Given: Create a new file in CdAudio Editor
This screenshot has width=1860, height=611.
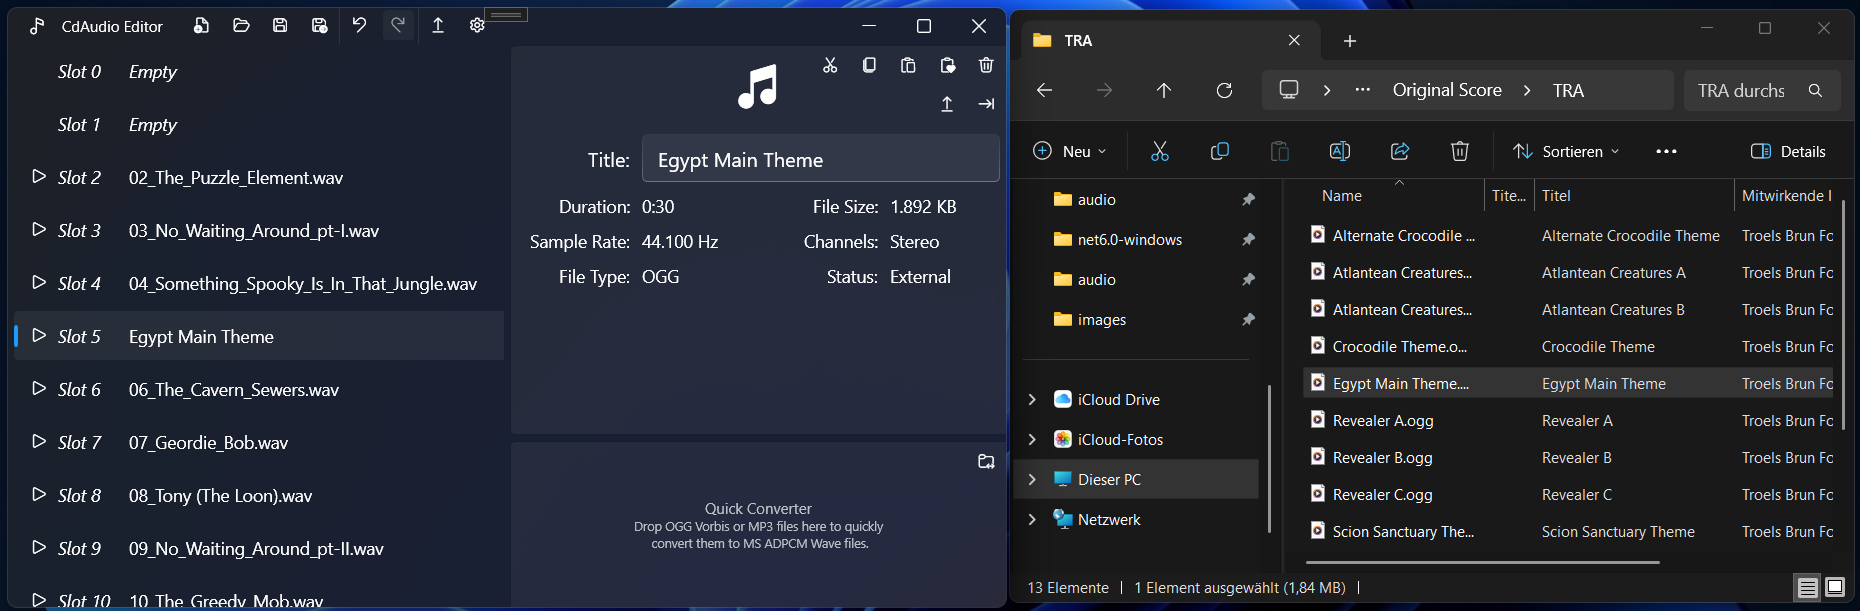Looking at the screenshot, I should pos(201,26).
